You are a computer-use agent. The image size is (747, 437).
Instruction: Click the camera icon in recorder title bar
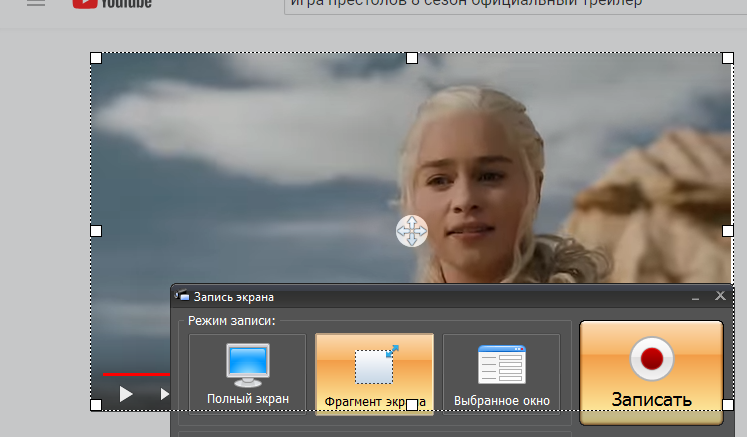tap(182, 296)
